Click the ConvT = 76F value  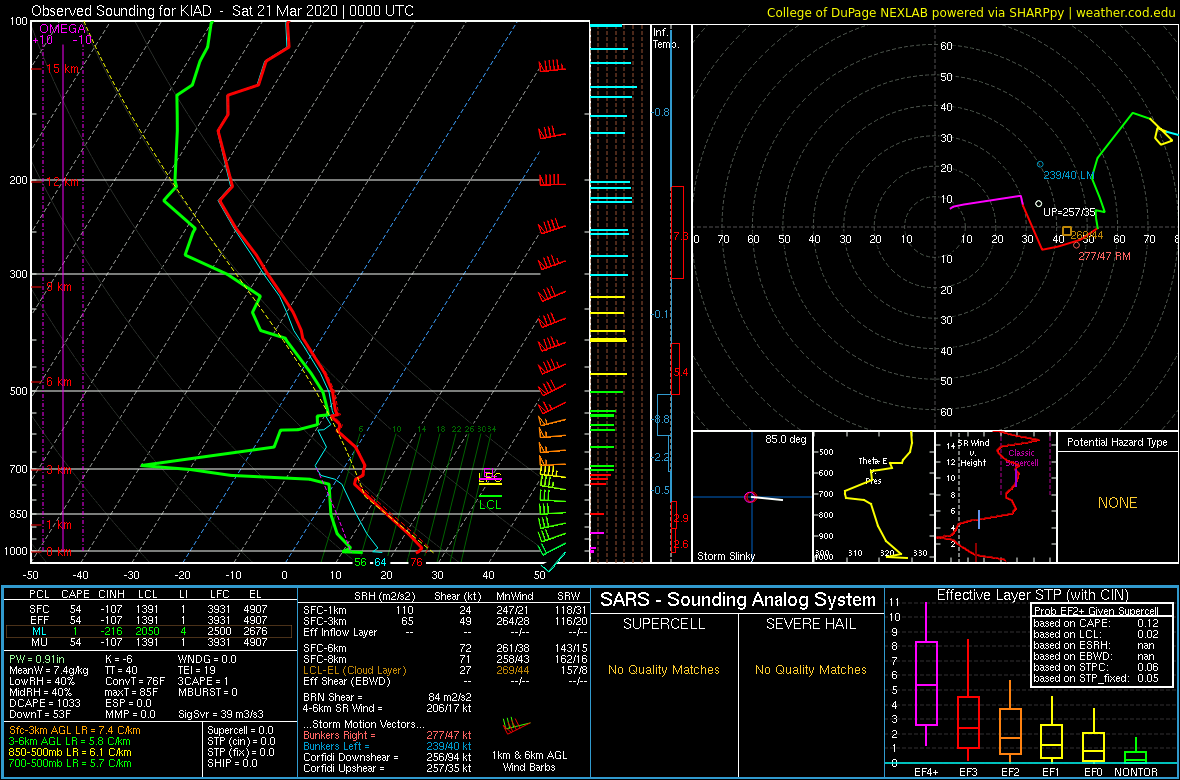pos(134,681)
